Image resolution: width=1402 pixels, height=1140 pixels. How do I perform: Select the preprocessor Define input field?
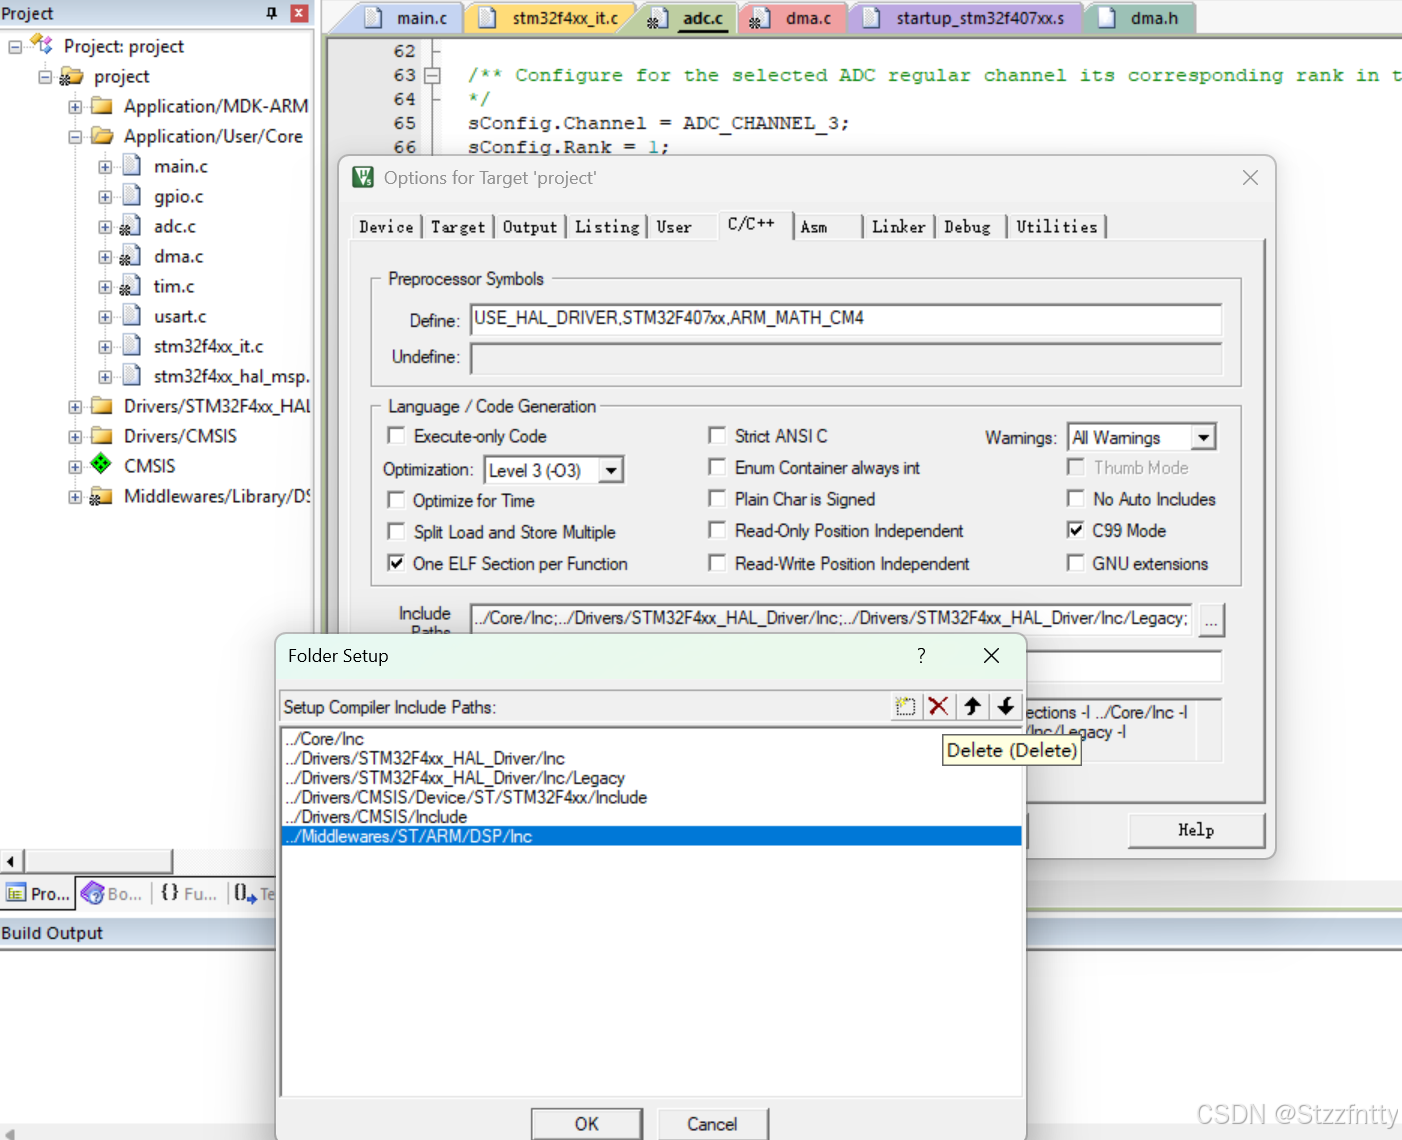click(x=845, y=318)
